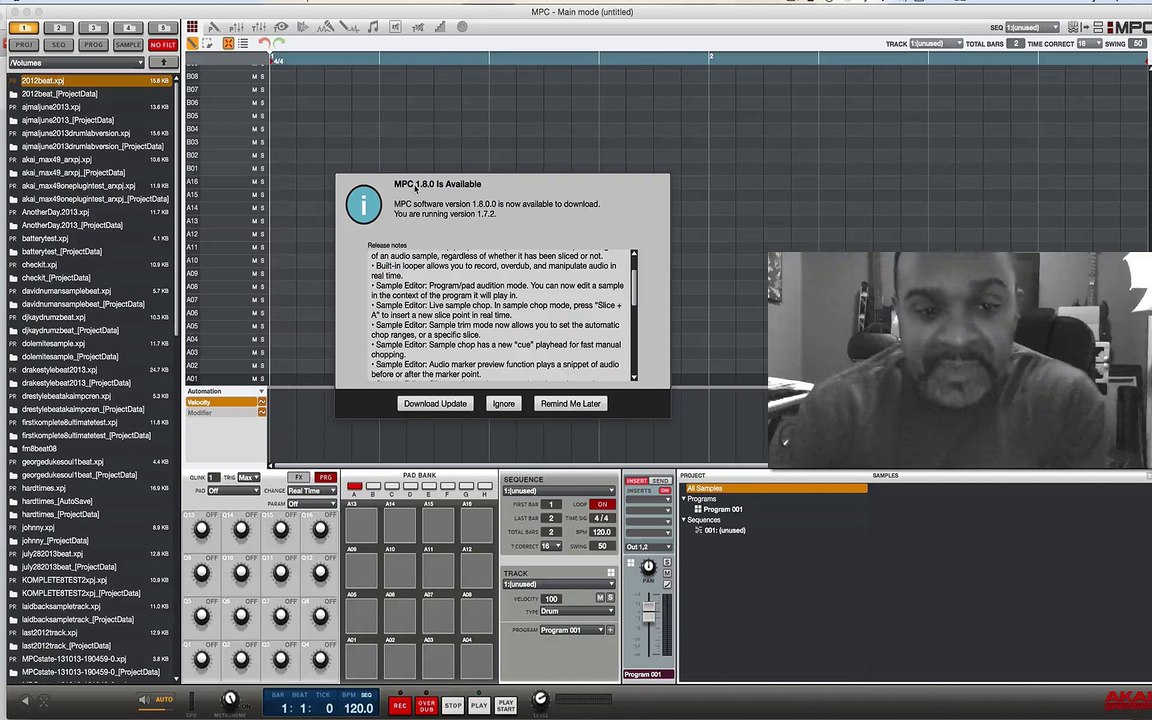Select the marquee selection tool

[x=208, y=44]
